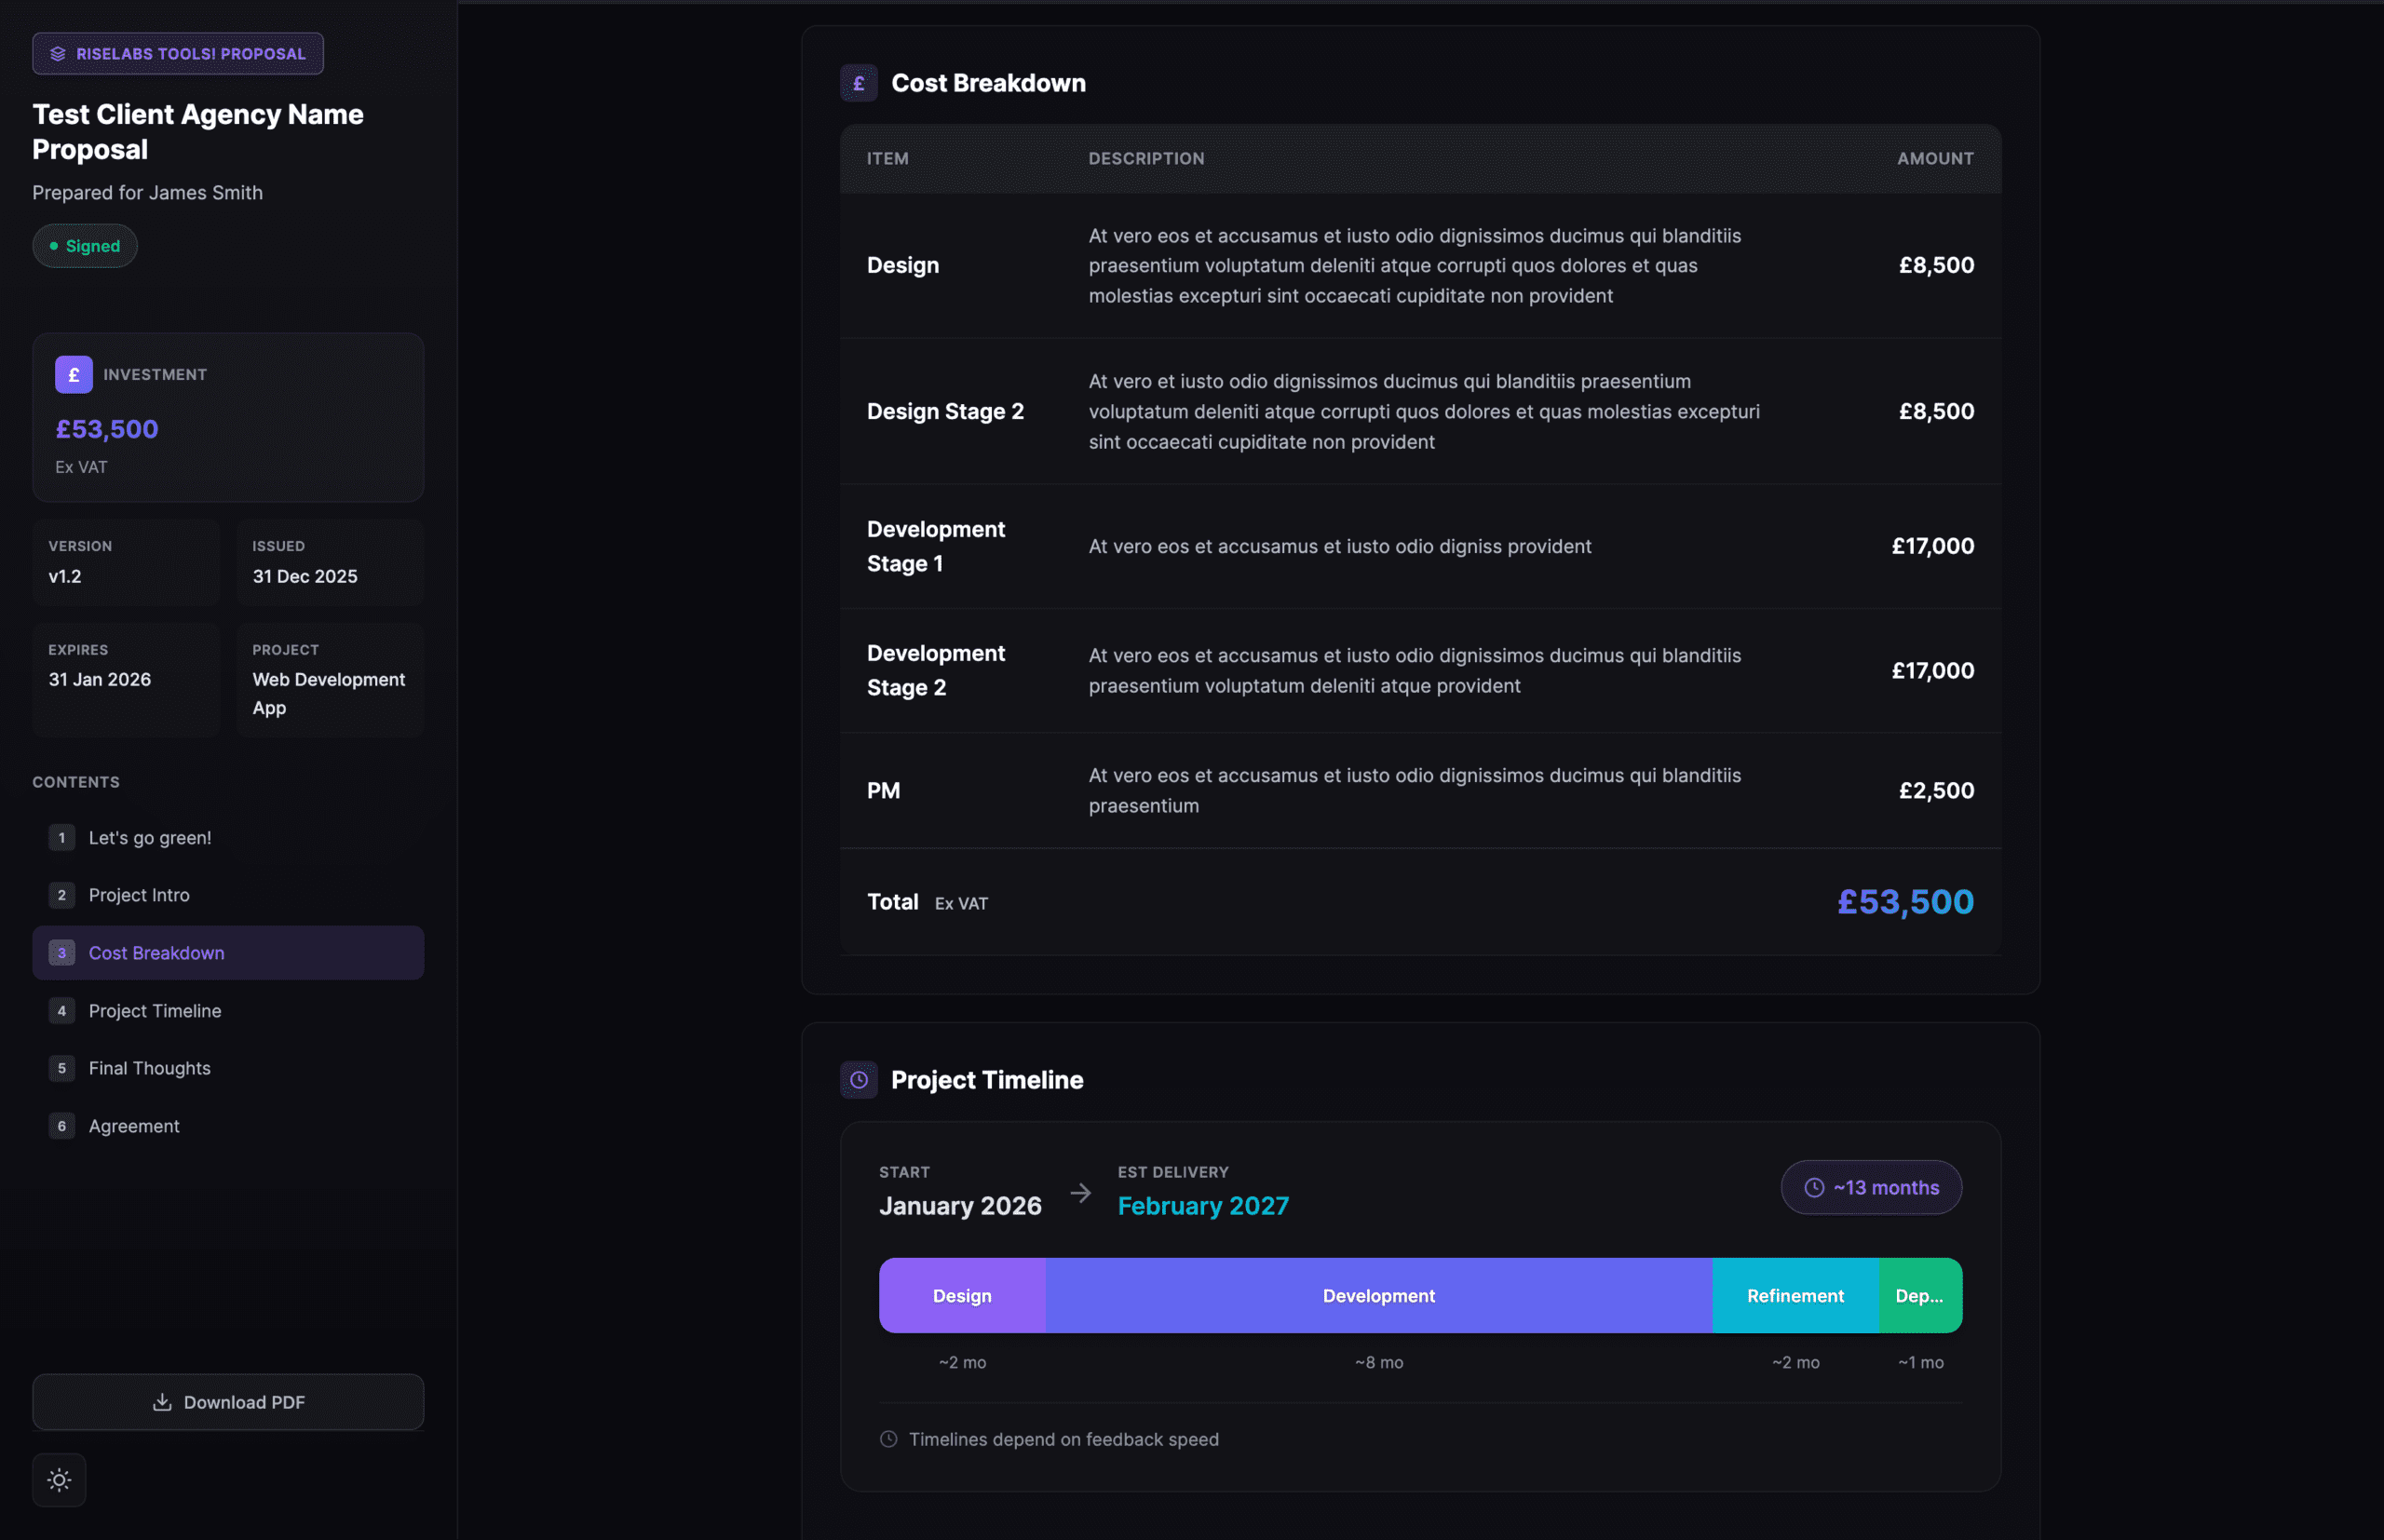Click the purple Design timeline segment

coord(961,1294)
